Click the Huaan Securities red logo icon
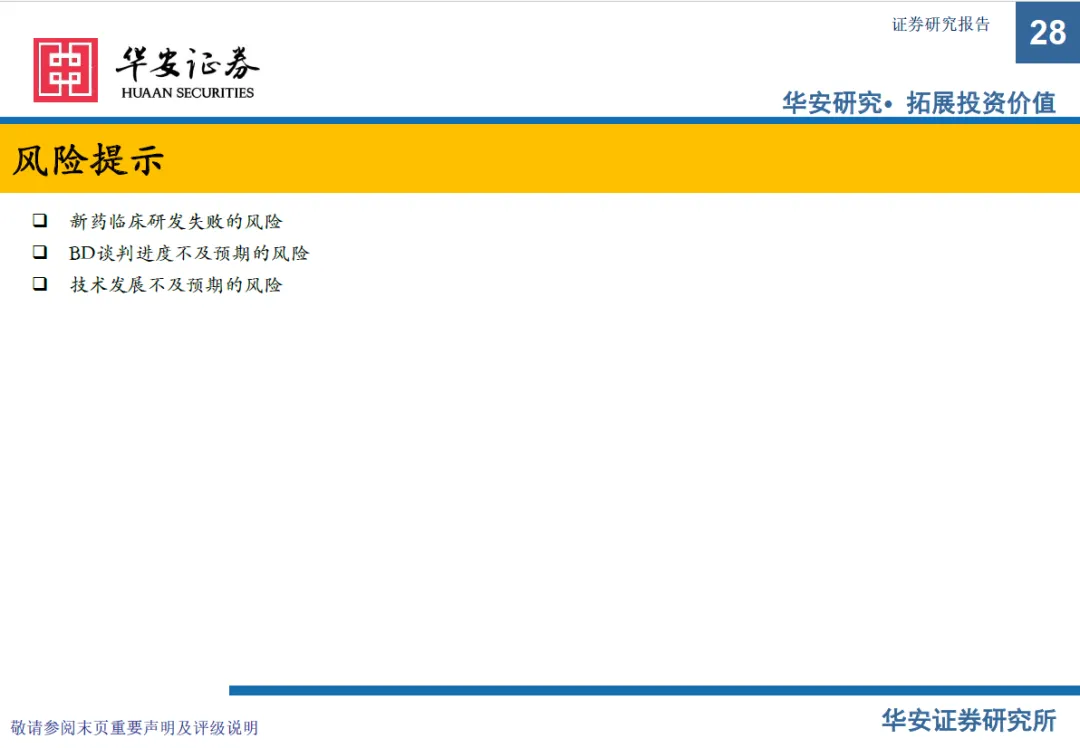 [x=65, y=70]
